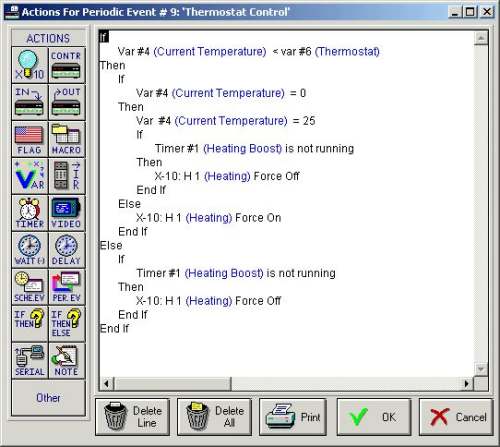Open the MACRO action
Viewport: 500px width, 447px height.
(x=66, y=139)
